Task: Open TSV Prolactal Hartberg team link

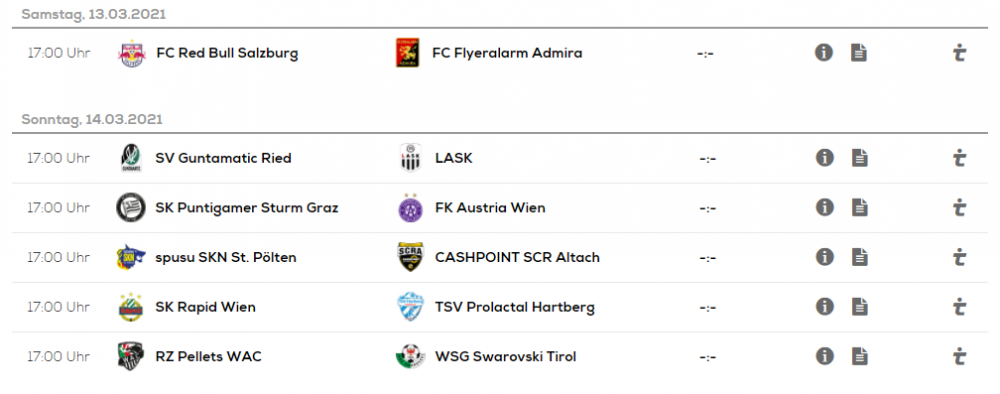Action: point(515,307)
